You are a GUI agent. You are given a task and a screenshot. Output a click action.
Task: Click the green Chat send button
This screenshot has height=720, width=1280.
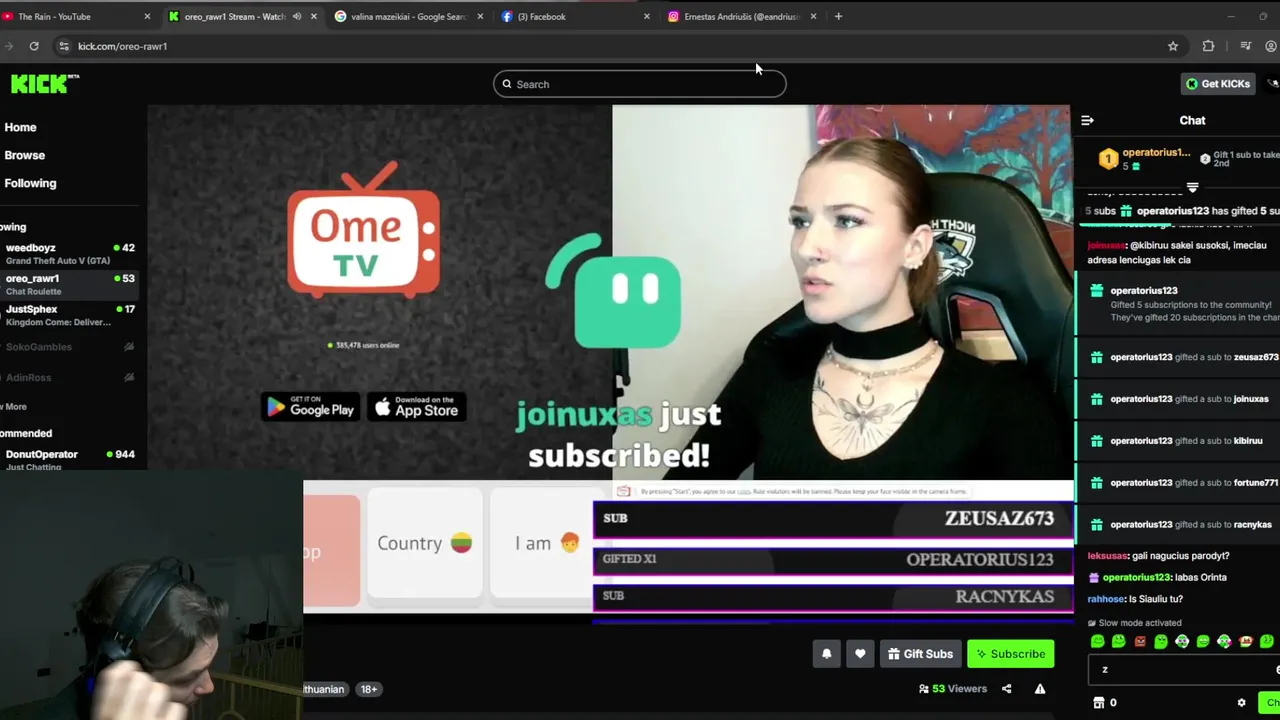click(x=1270, y=703)
